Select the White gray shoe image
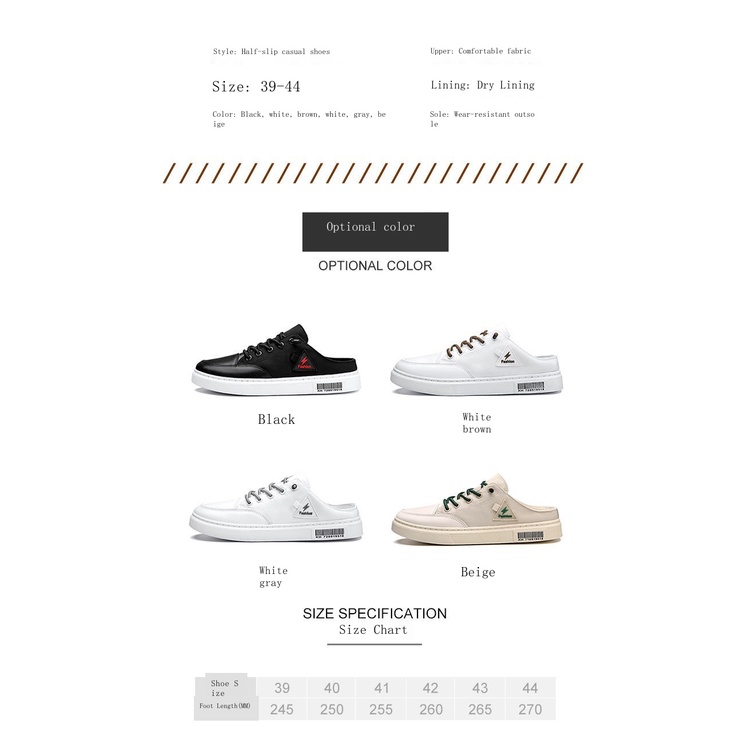The height and width of the screenshot is (750, 750). 276,507
